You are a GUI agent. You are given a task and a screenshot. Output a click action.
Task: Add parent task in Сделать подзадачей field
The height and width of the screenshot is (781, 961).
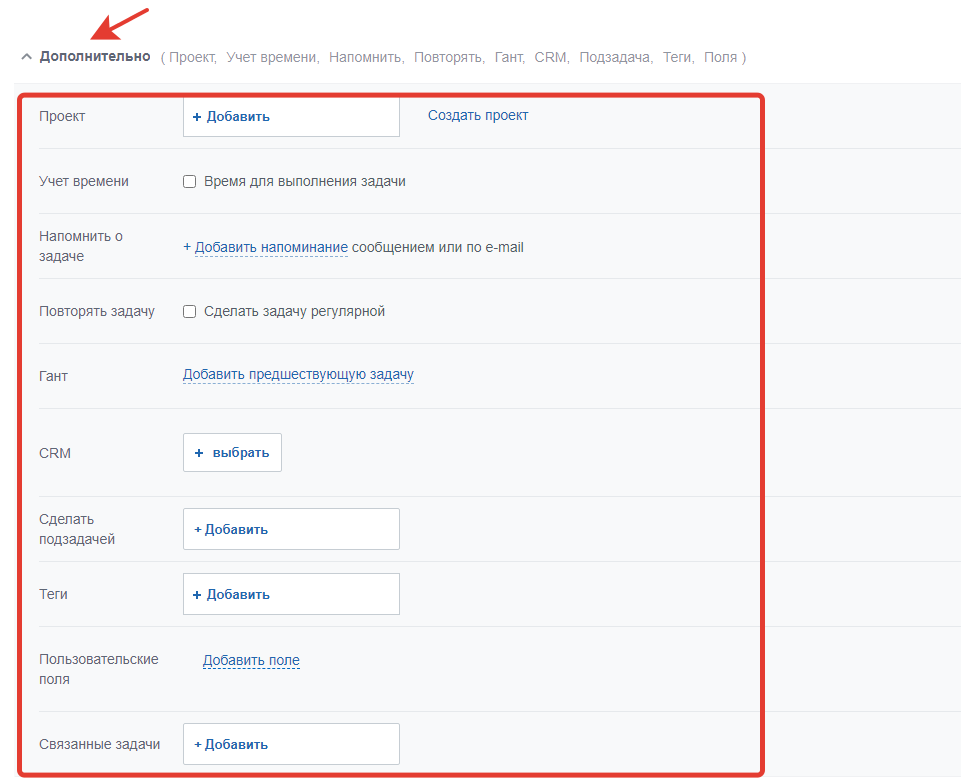pyautogui.click(x=291, y=529)
